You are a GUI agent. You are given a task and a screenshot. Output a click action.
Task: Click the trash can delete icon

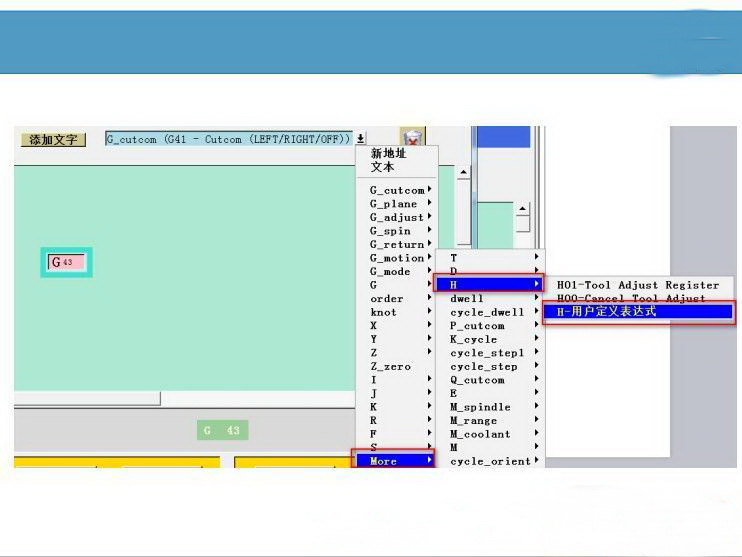tap(412, 138)
